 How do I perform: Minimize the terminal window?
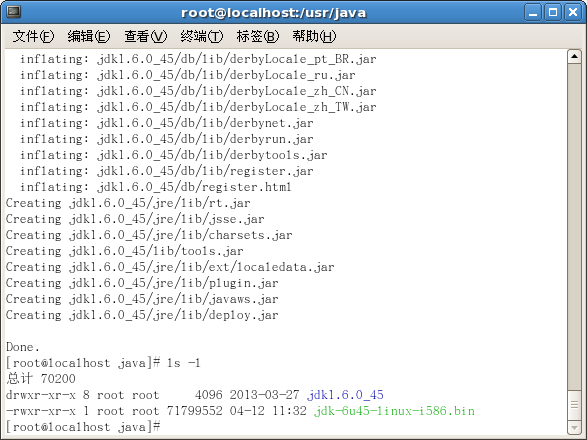click(x=533, y=12)
